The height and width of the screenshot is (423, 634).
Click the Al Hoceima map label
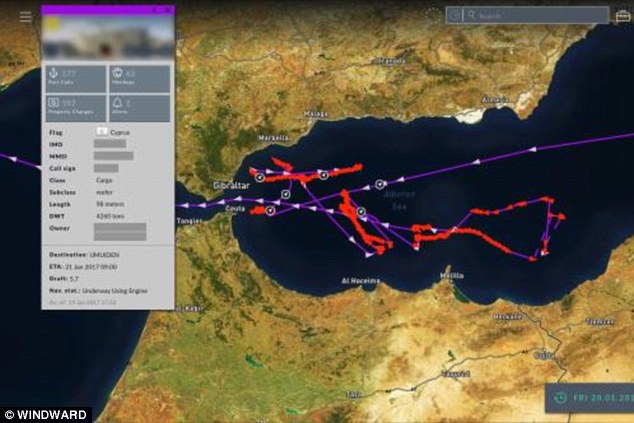coord(359,281)
